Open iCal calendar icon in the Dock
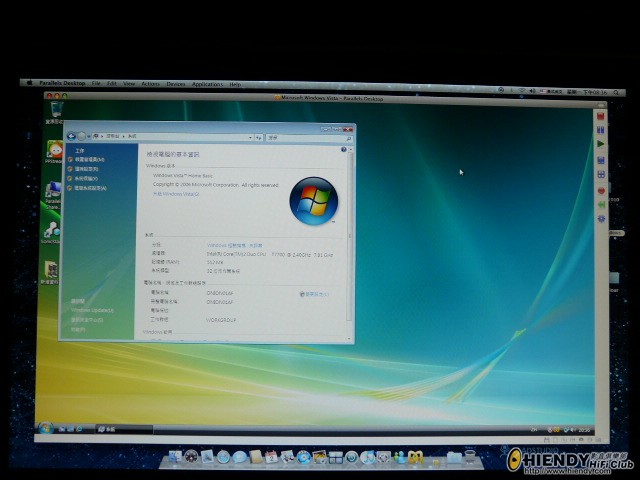Screen dimensions: 640x480 point(271,457)
